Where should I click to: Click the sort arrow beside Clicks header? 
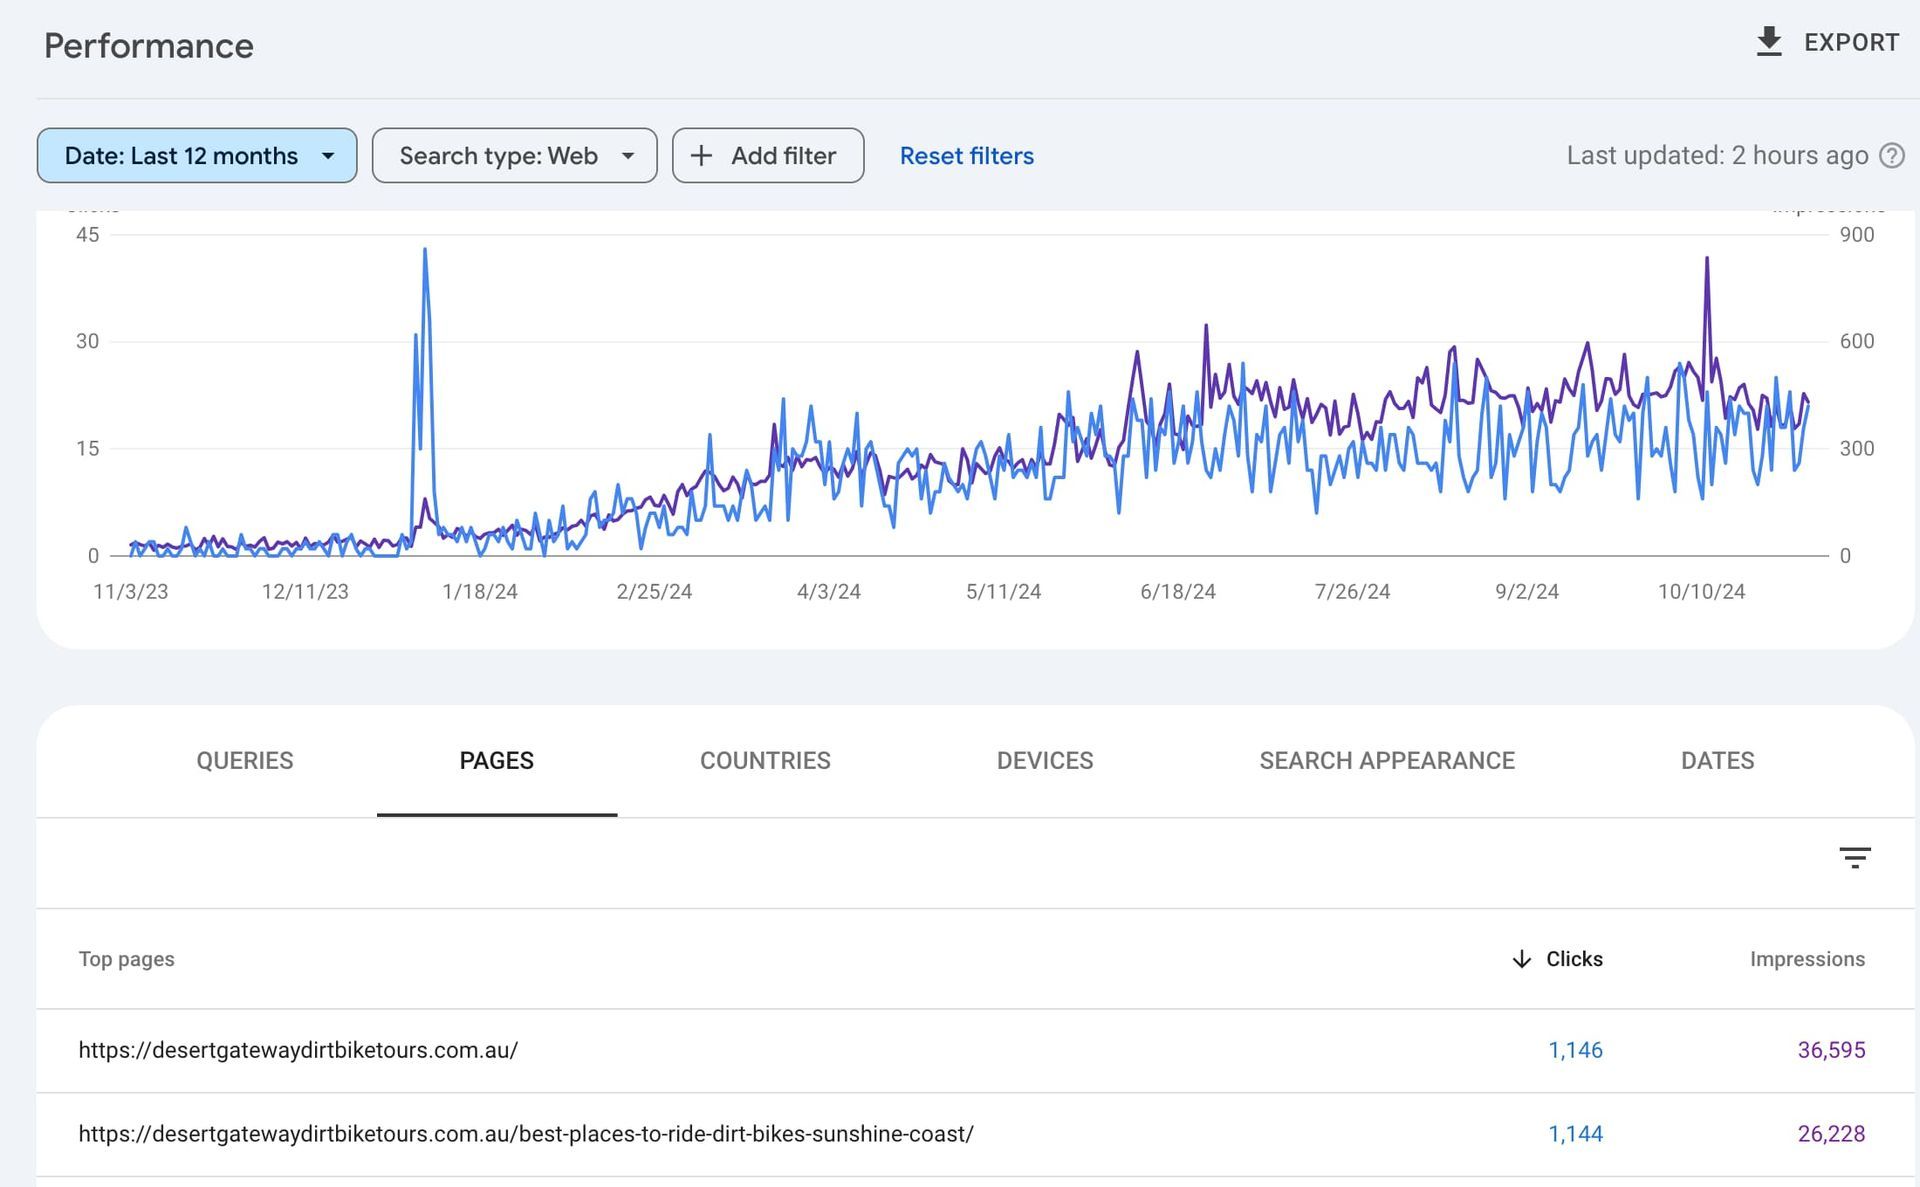click(1521, 959)
